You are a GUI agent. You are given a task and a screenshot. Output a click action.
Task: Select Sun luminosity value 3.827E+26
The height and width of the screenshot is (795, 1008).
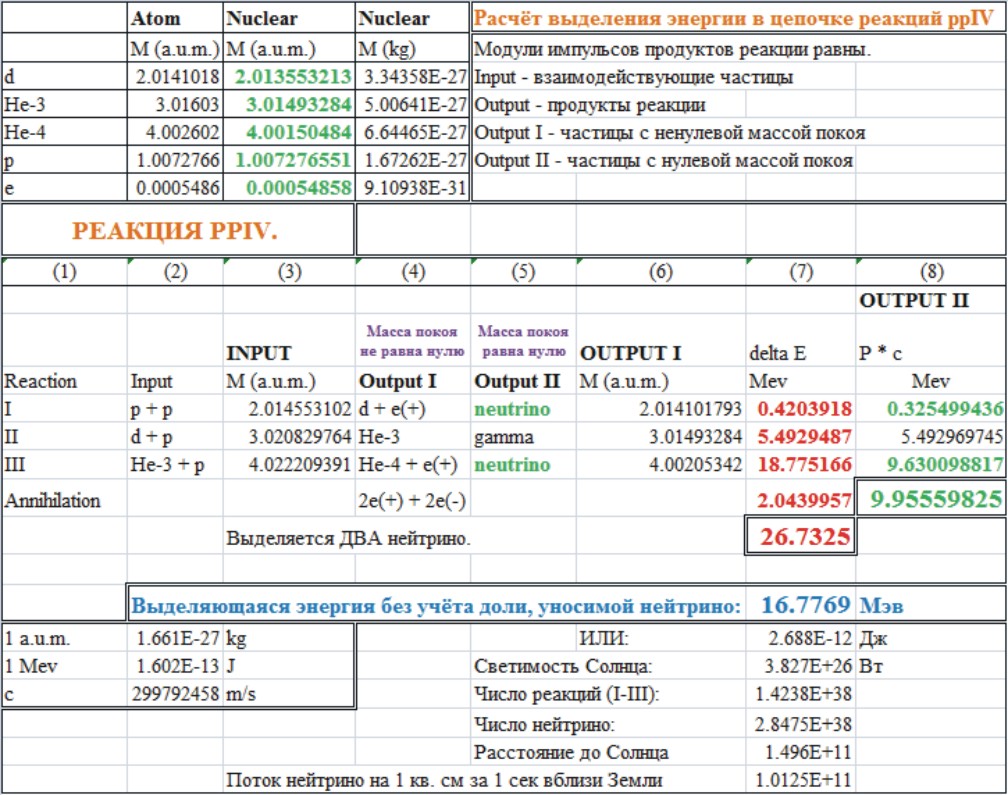(x=801, y=666)
